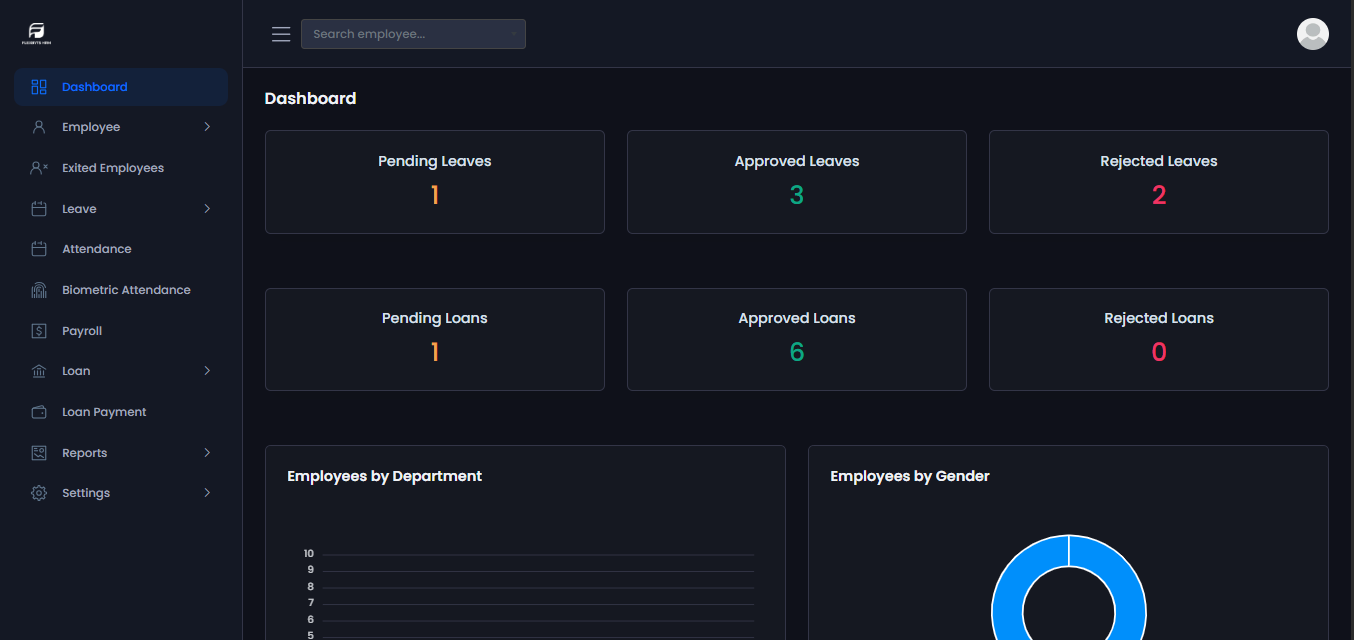1354x640 pixels.
Task: Click the Loan Payment wallet icon
Action: 39,412
